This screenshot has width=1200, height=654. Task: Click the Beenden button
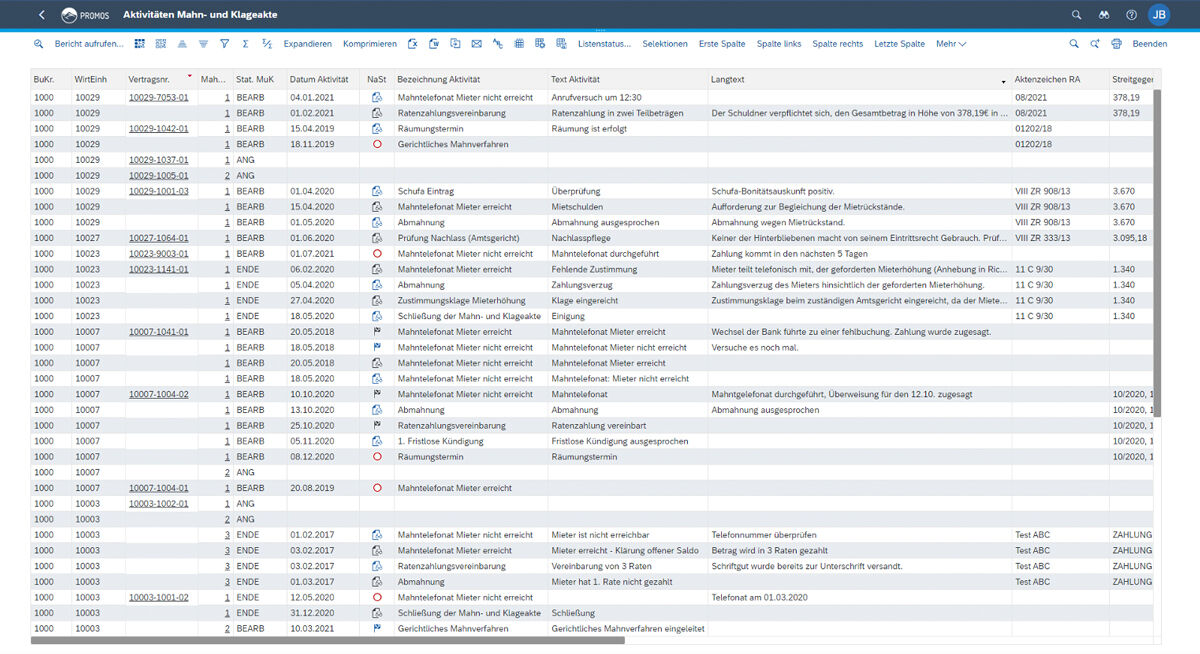tap(1149, 44)
